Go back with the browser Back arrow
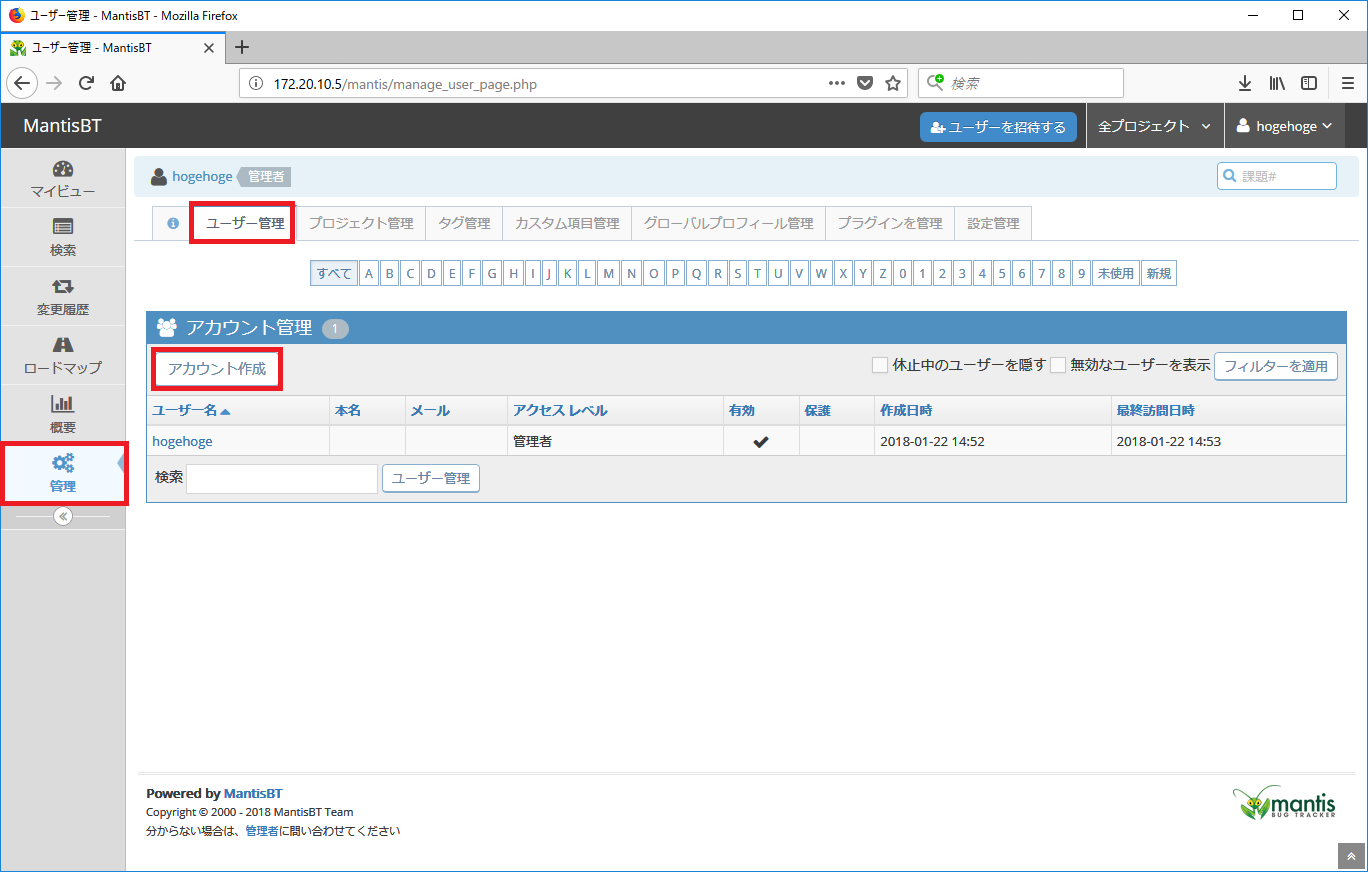 pos(22,83)
